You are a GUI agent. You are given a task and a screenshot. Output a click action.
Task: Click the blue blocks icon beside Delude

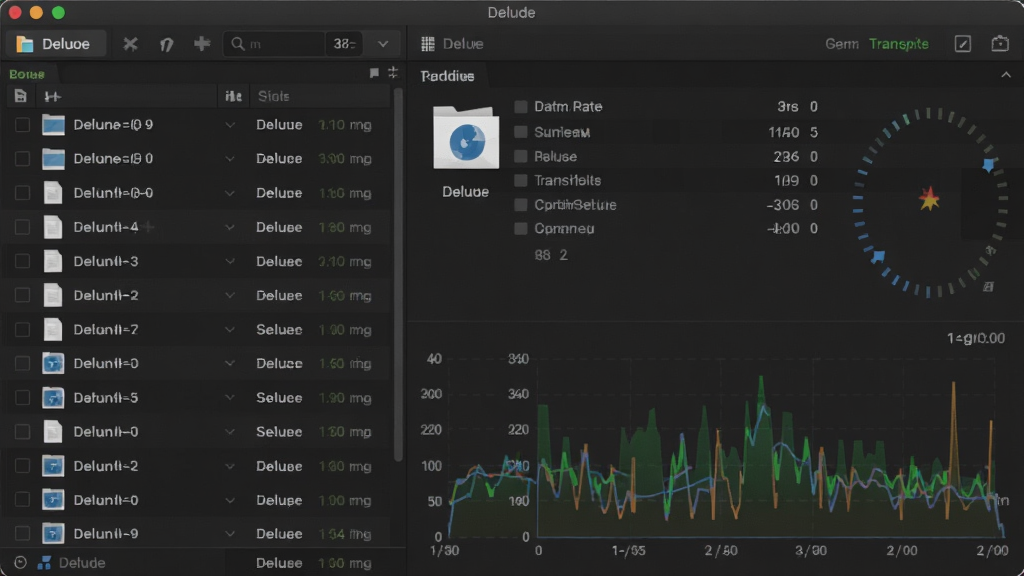[44, 562]
